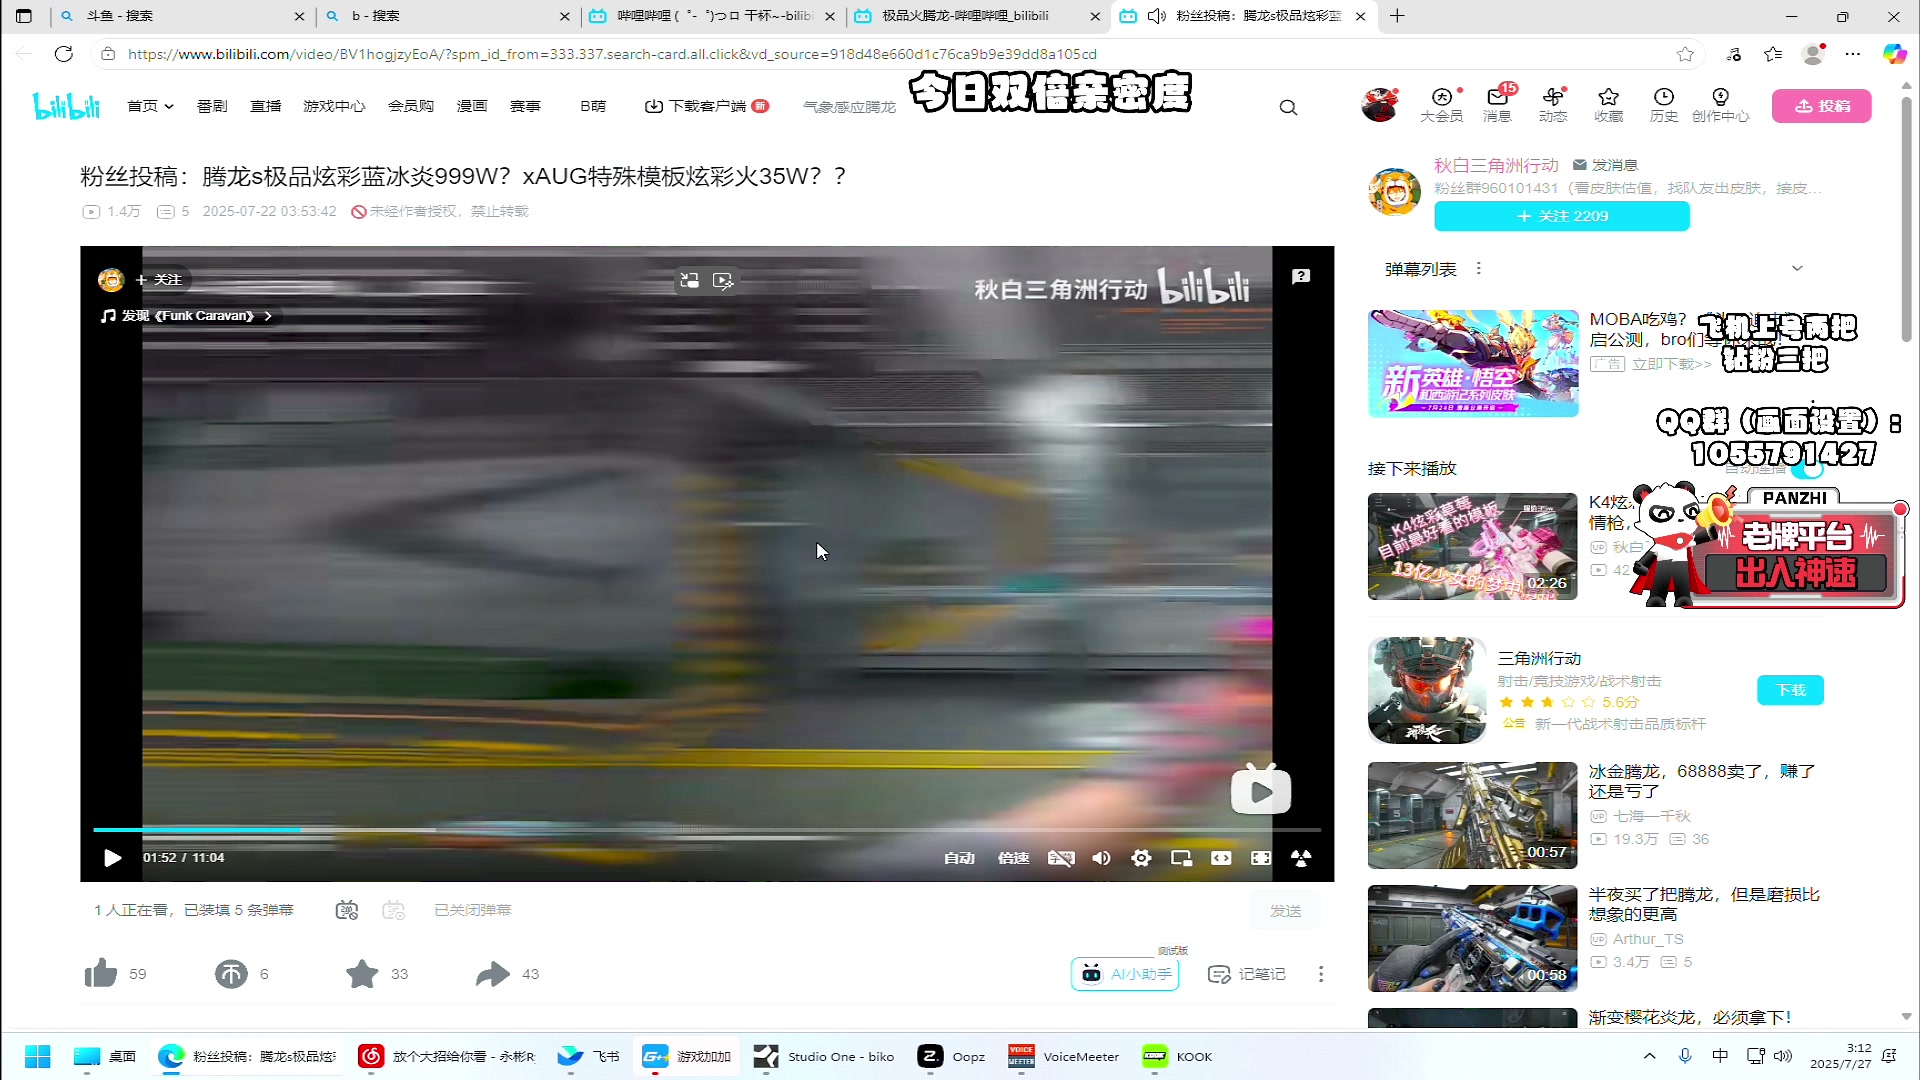Click the search magnifier icon in header

click(x=1288, y=107)
